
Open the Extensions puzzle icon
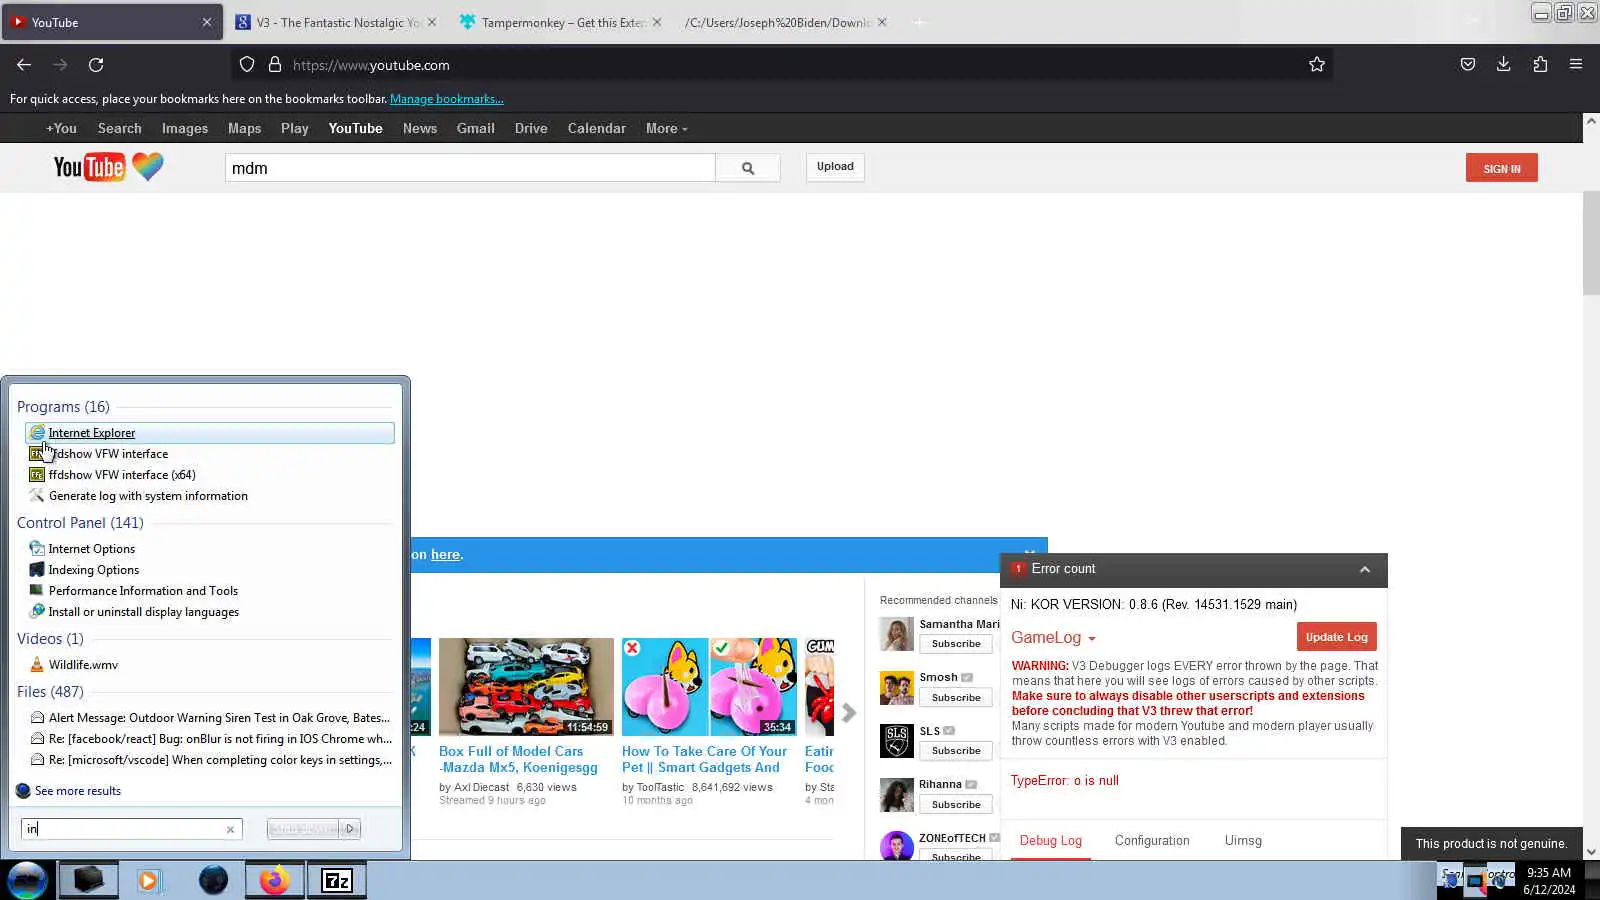coord(1540,65)
